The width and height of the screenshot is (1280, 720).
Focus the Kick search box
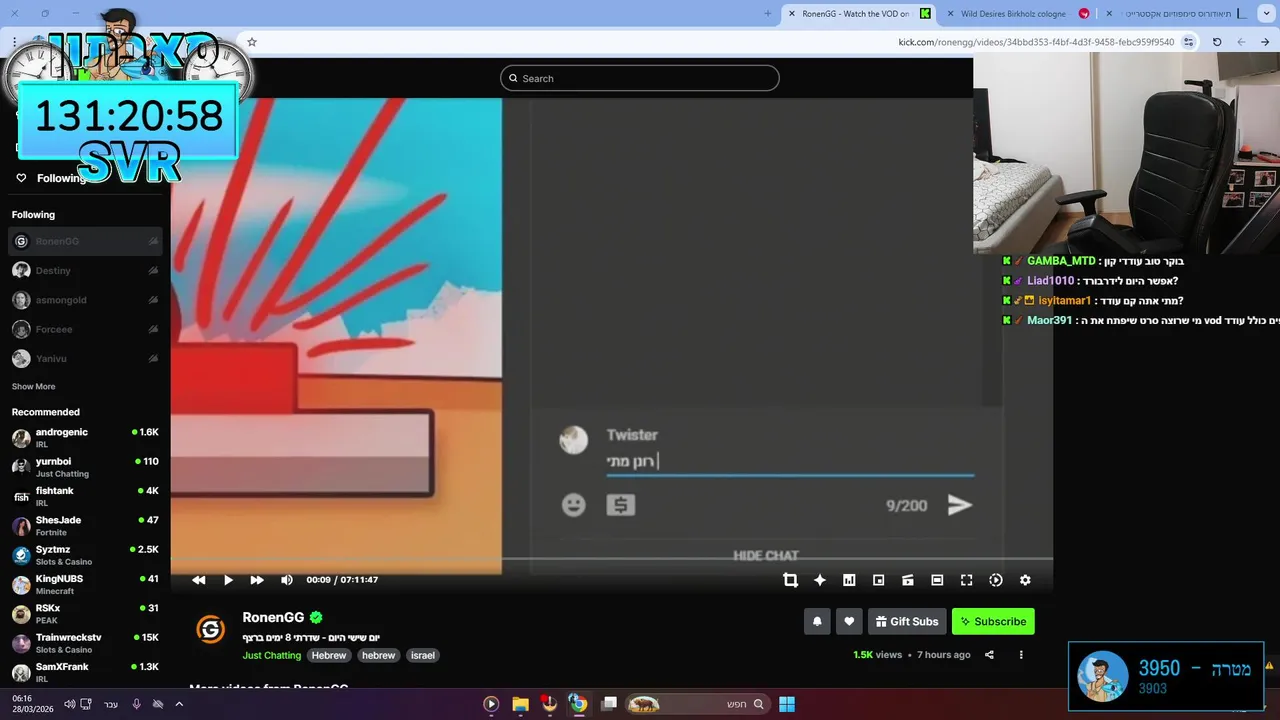coord(640,78)
